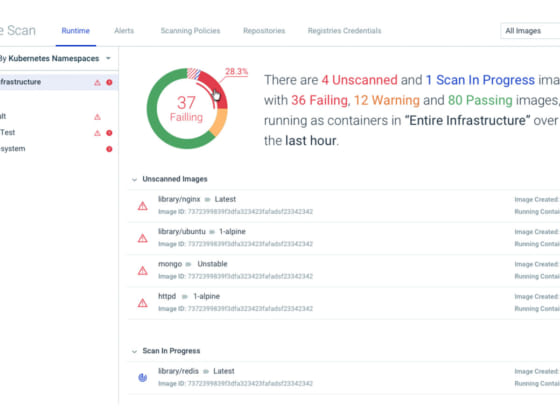Open the Repositories tab
This screenshot has height=420, width=560.
pyautogui.click(x=264, y=31)
